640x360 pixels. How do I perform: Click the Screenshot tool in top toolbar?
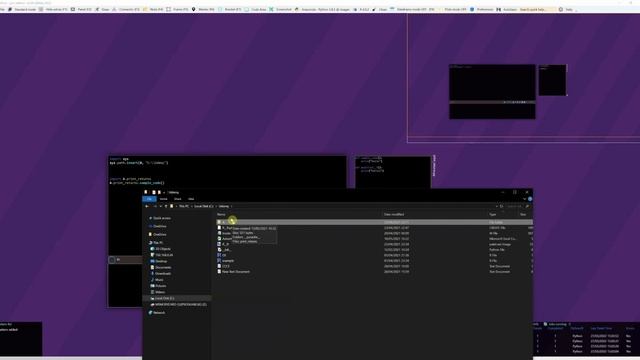coord(280,9)
